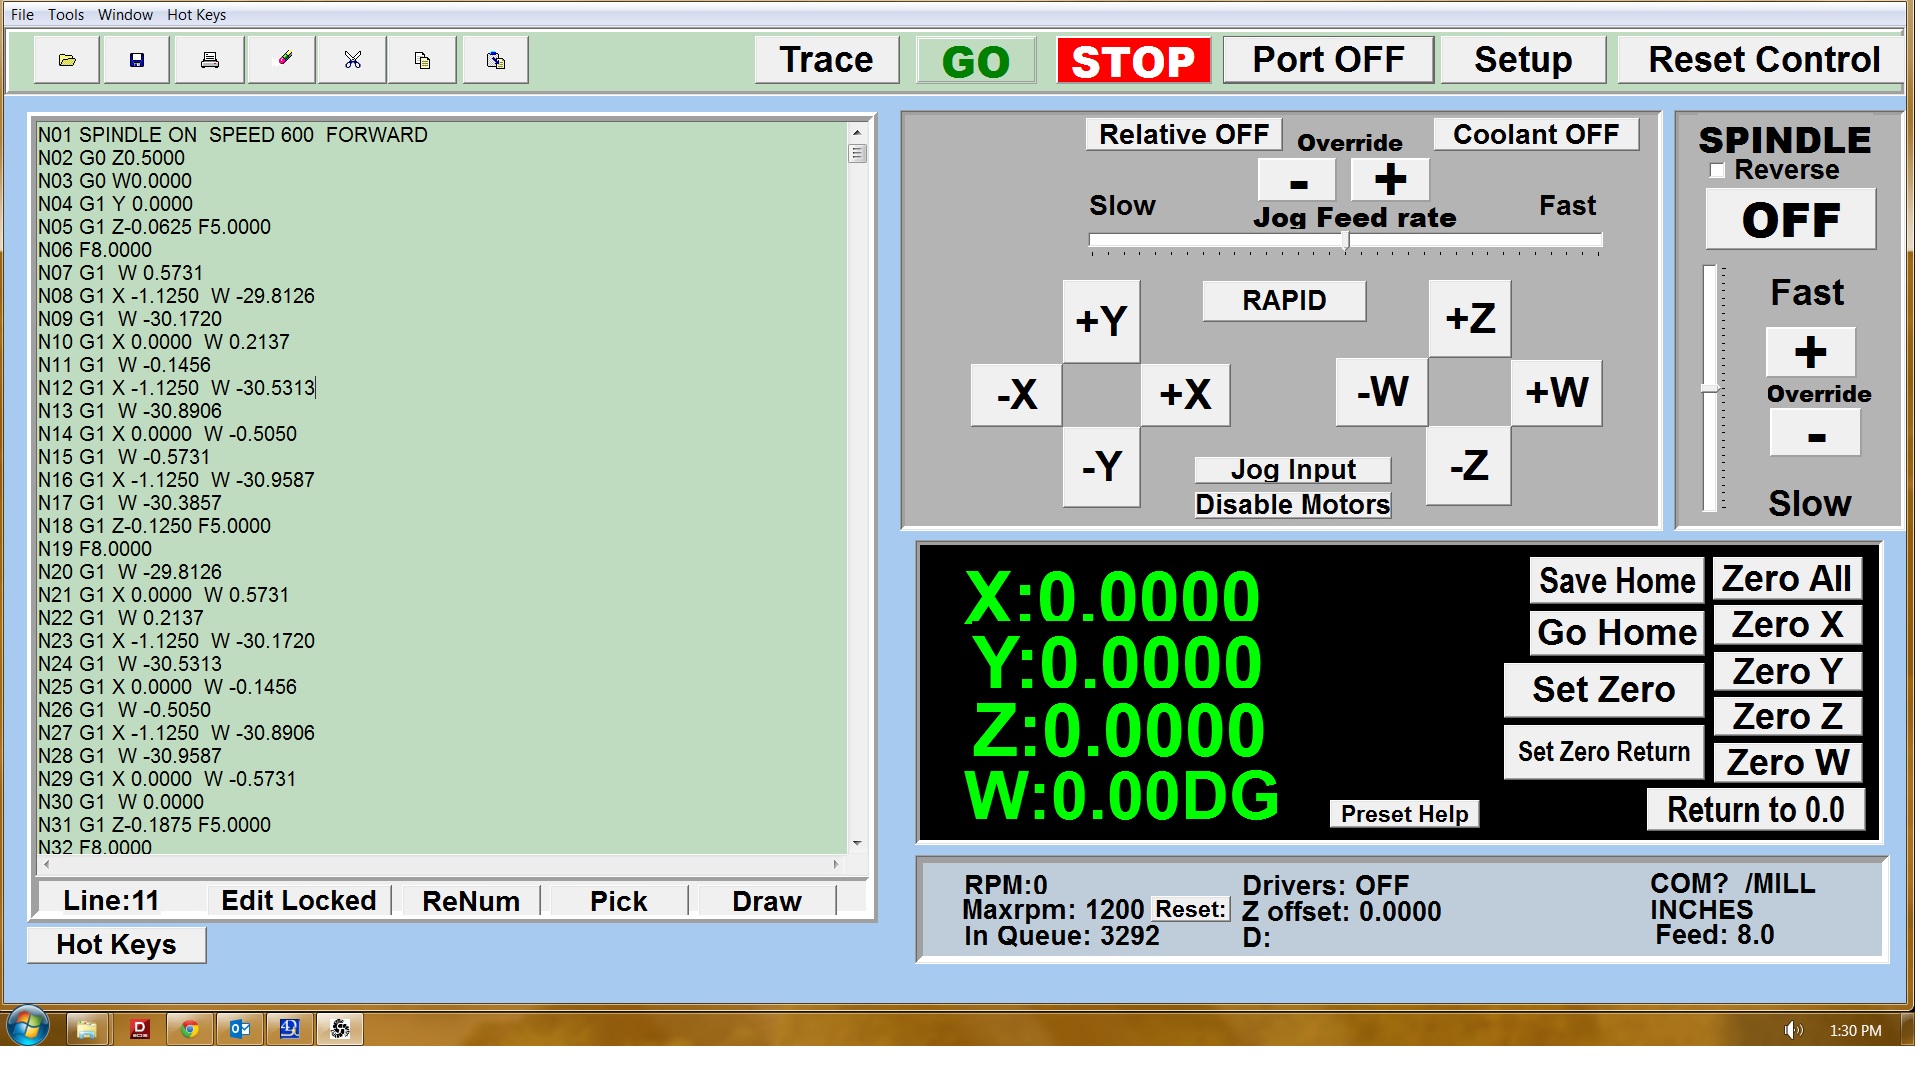Toggle the Coolant OFF button
Screen dimensions: 1920x1080
coord(1535,135)
